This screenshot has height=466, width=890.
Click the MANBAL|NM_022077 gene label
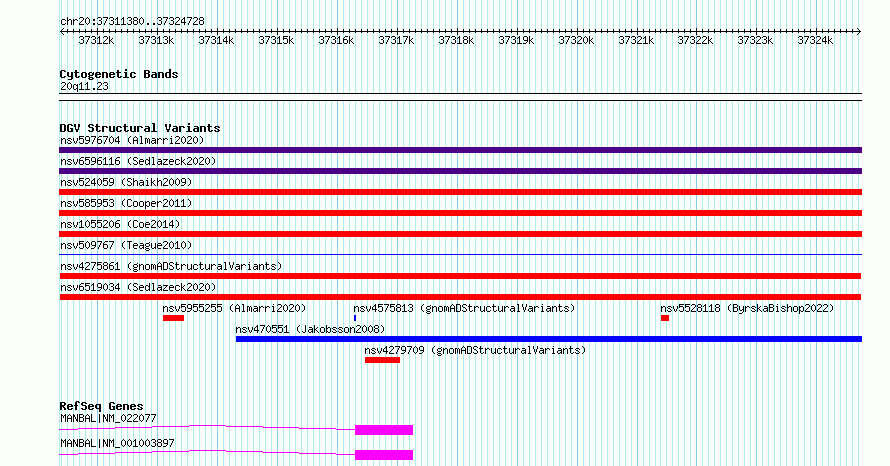108,418
